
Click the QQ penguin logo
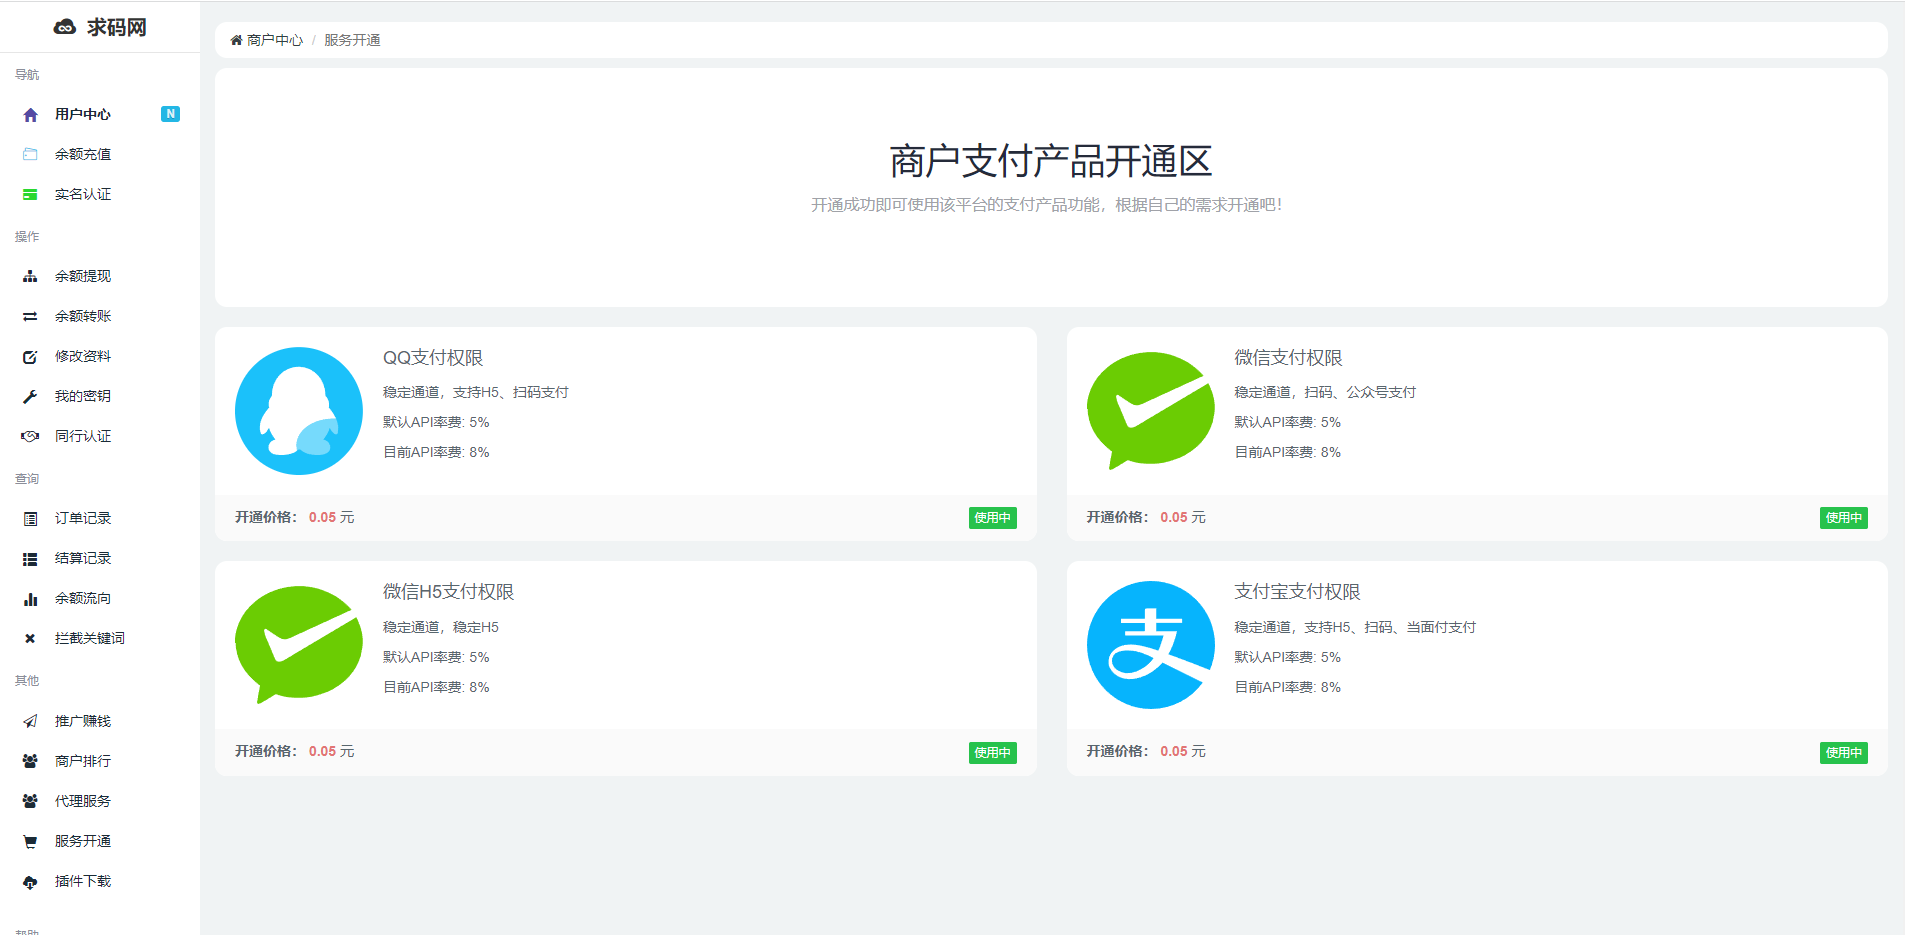pos(299,411)
